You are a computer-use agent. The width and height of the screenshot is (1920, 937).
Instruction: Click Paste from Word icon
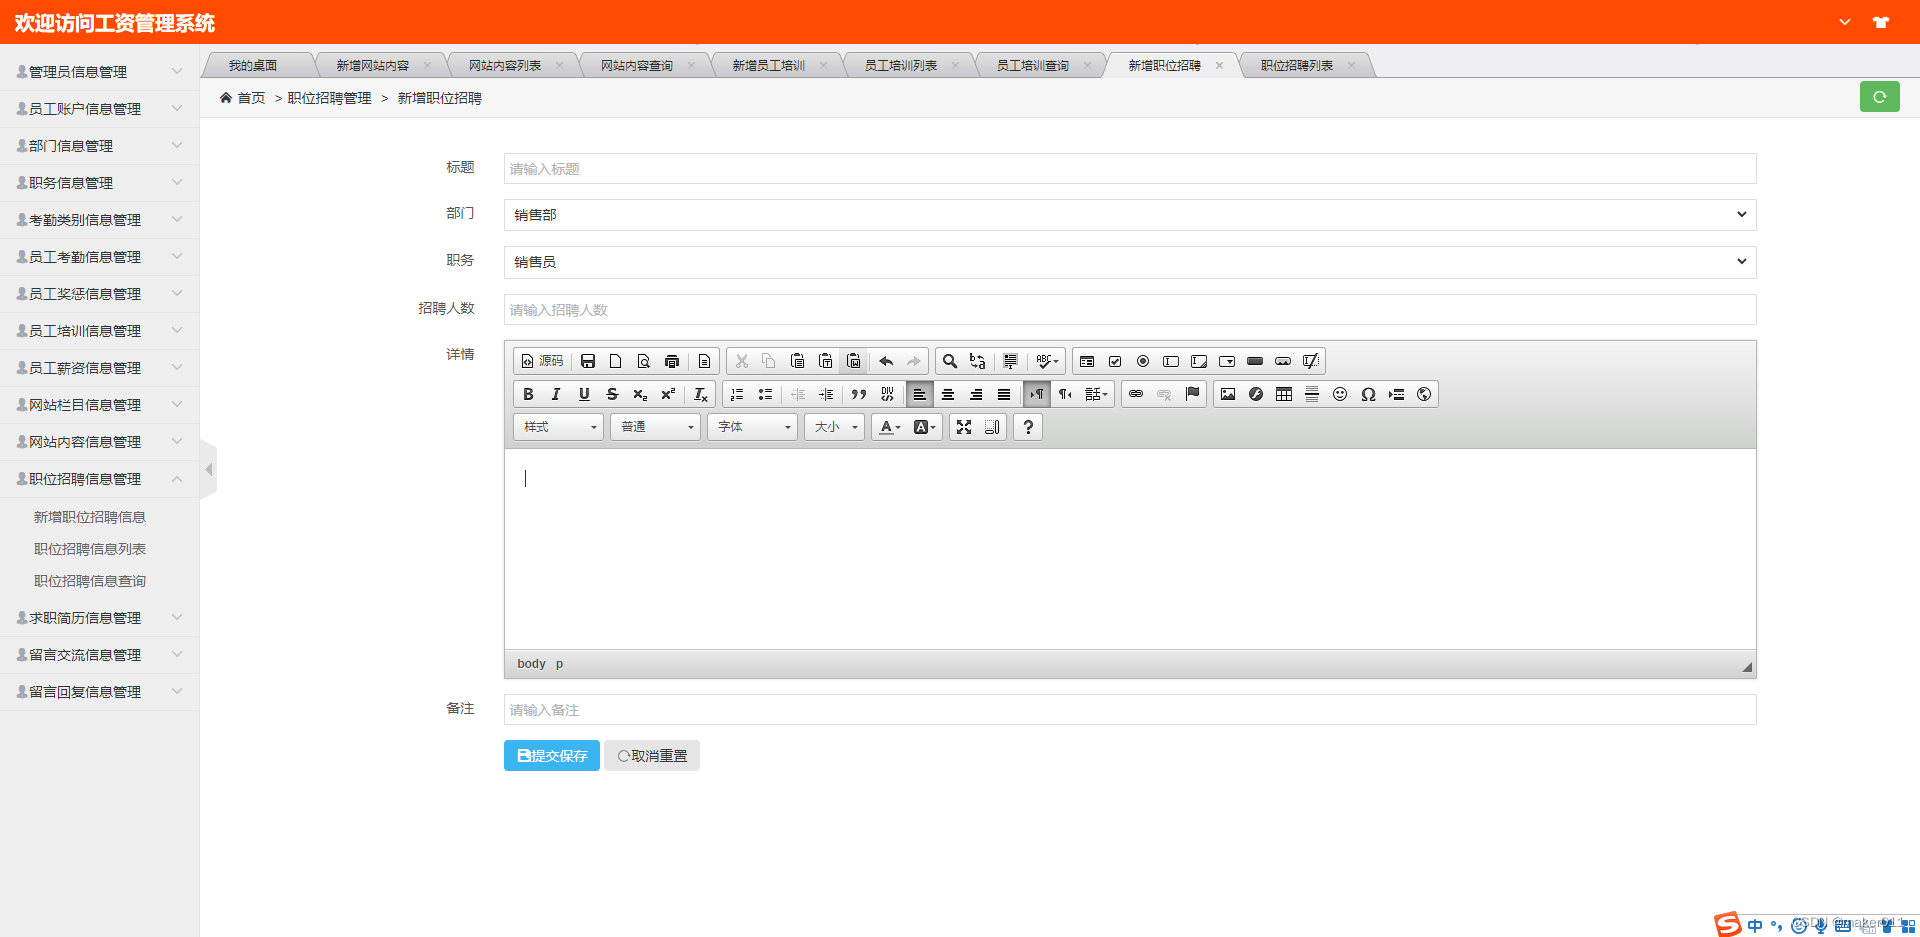(853, 361)
